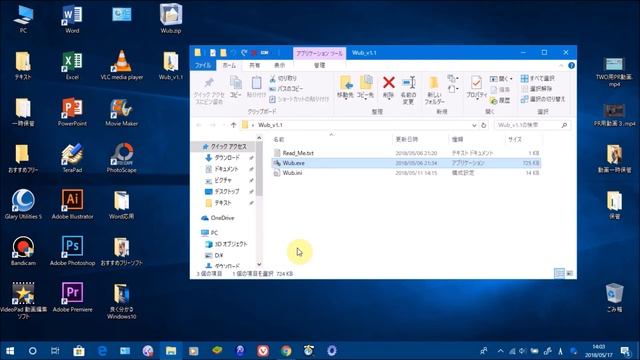Switch to the View ribbon tab
640x360 pixels.
(x=280, y=65)
